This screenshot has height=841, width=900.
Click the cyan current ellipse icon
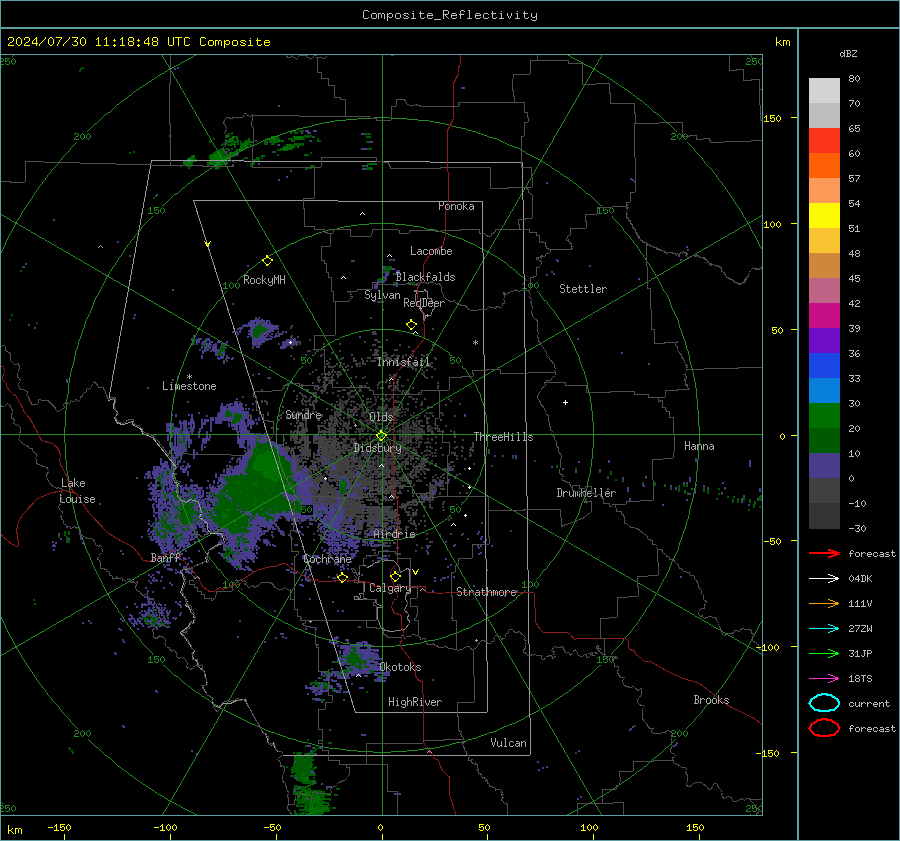pyautogui.click(x=824, y=703)
